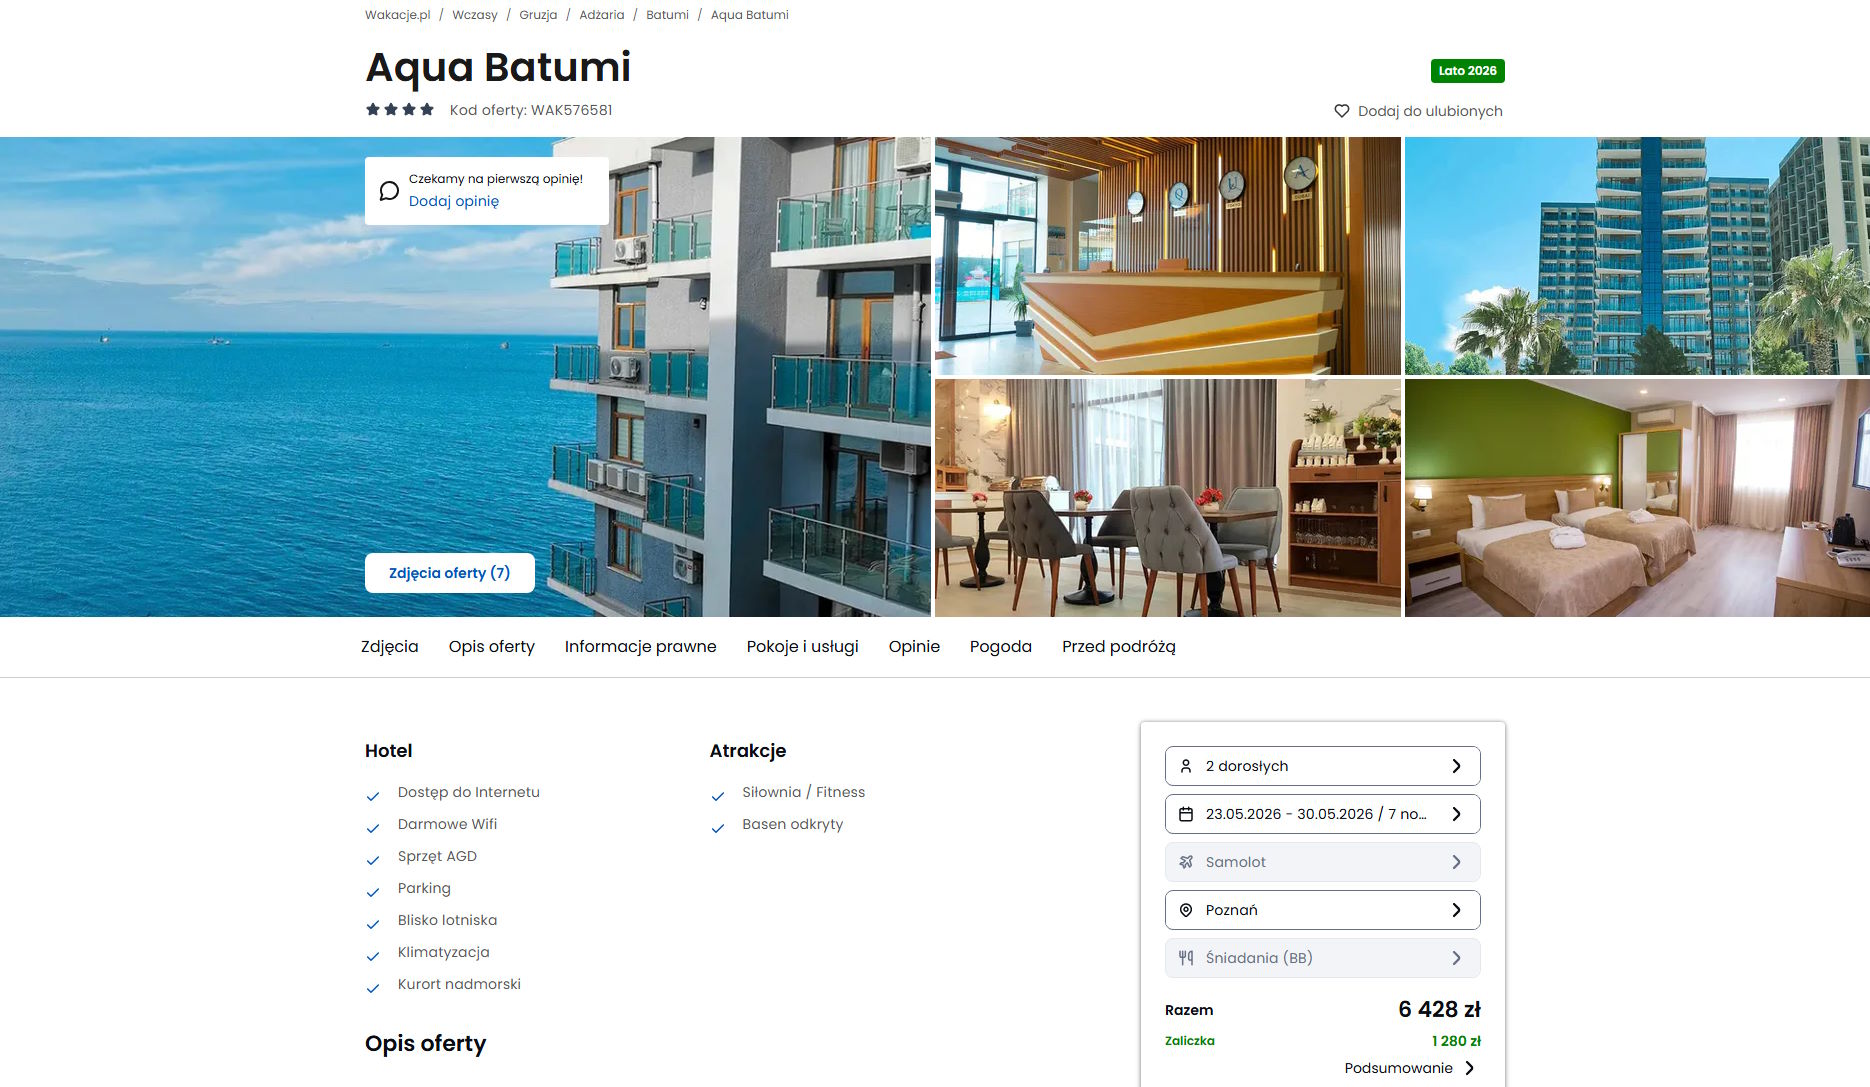Click the person icon beside 2 dorosłych

click(1186, 766)
